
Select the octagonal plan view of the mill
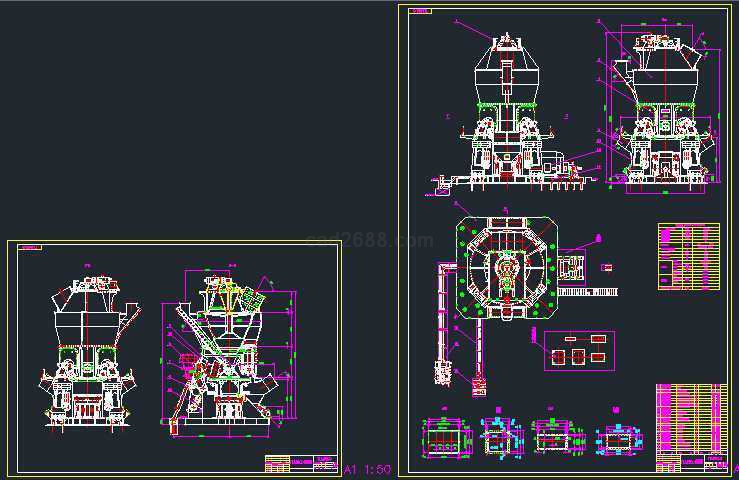(505, 270)
